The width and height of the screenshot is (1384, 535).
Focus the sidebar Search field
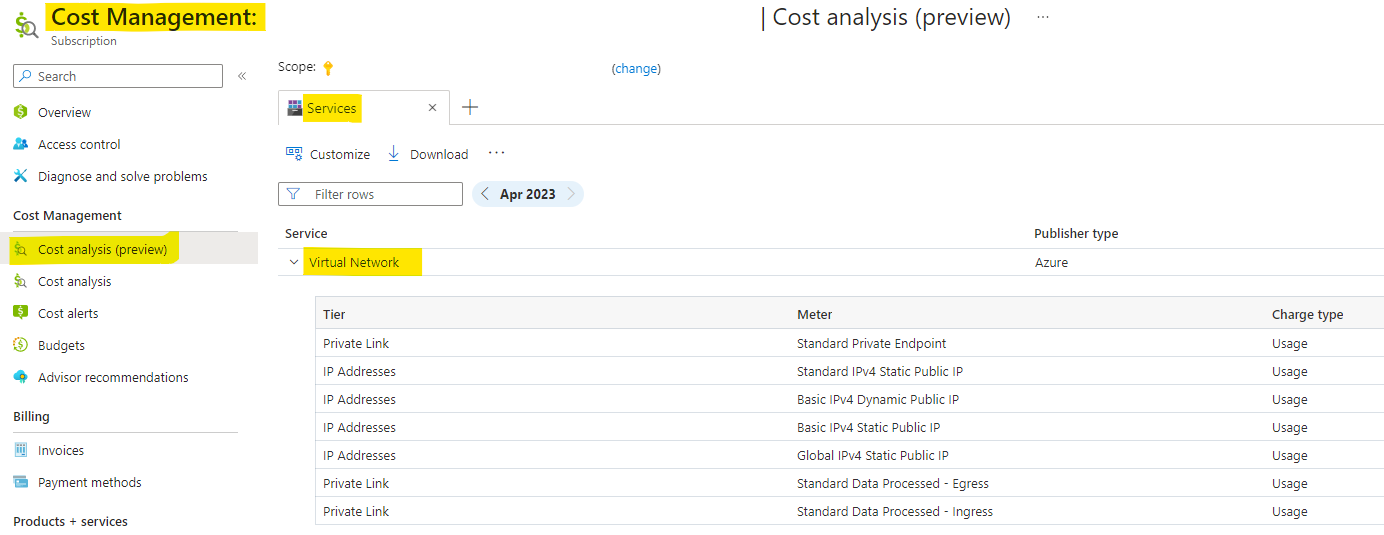[x=118, y=76]
